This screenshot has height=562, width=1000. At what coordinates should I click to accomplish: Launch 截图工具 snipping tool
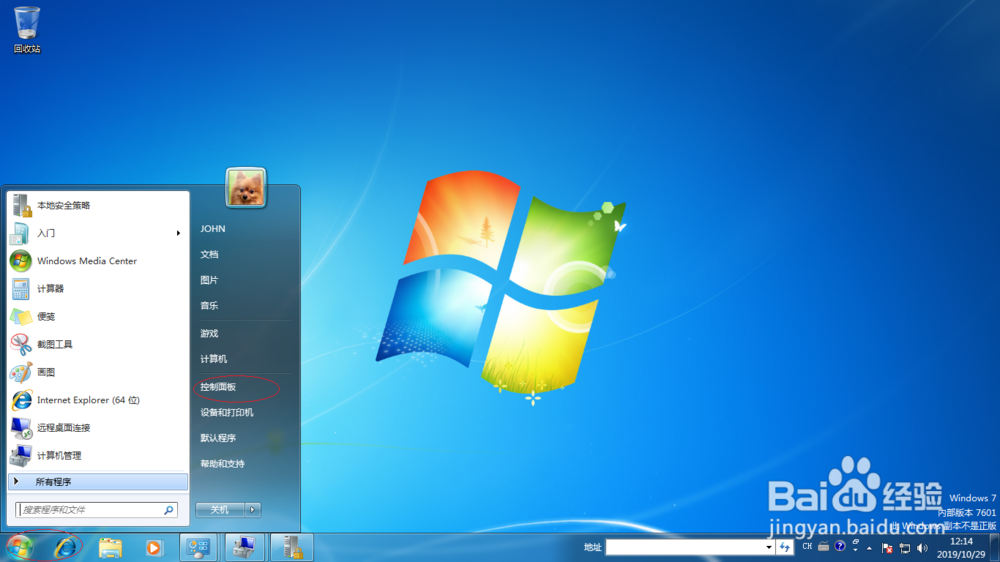pos(98,344)
